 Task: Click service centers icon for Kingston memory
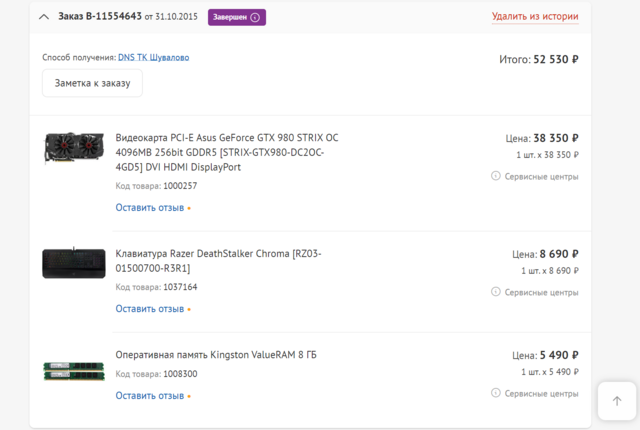pos(496,393)
